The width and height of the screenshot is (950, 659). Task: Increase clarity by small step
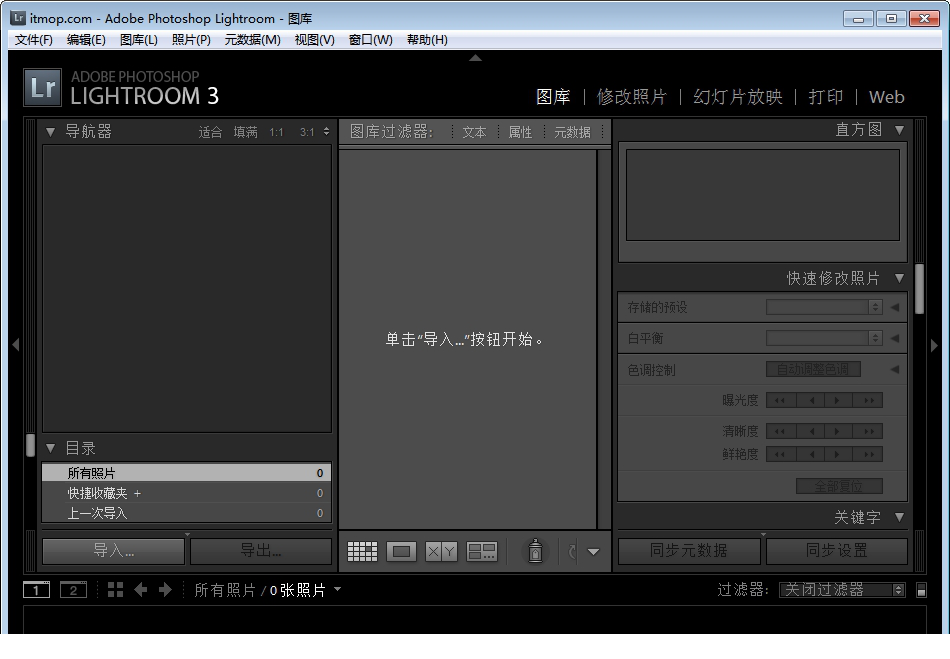pos(839,431)
